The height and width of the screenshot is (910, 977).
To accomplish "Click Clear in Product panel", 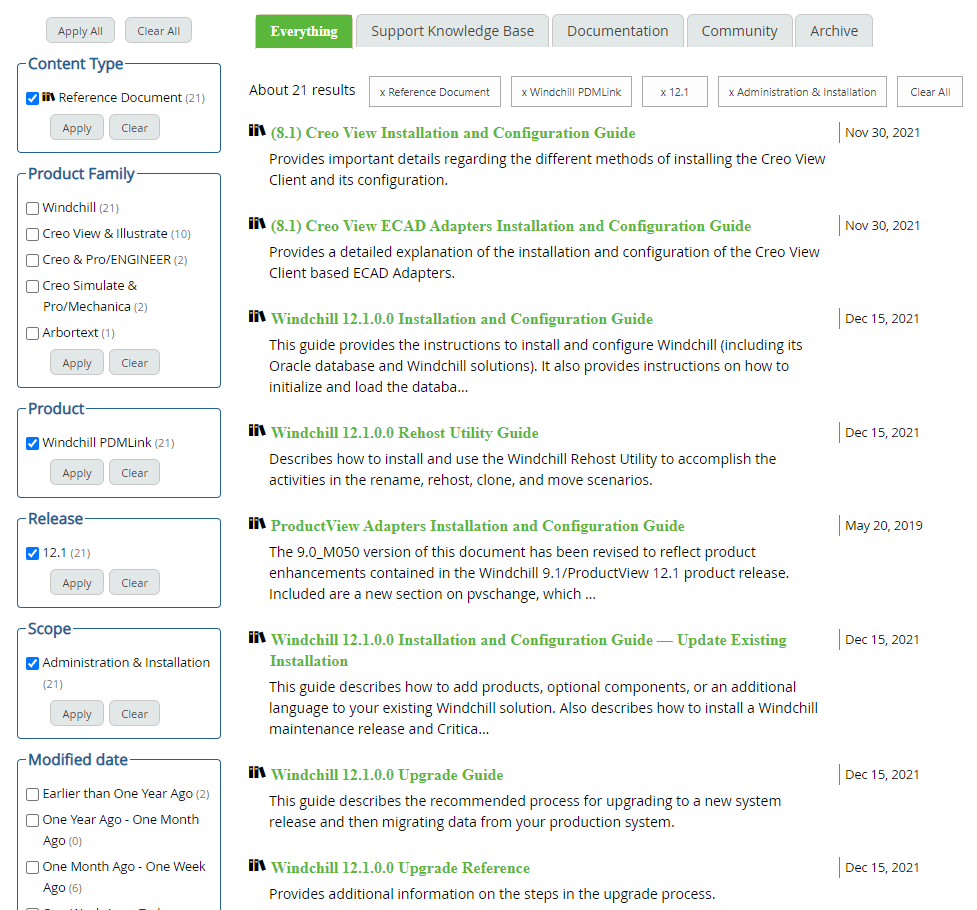I will tap(134, 472).
